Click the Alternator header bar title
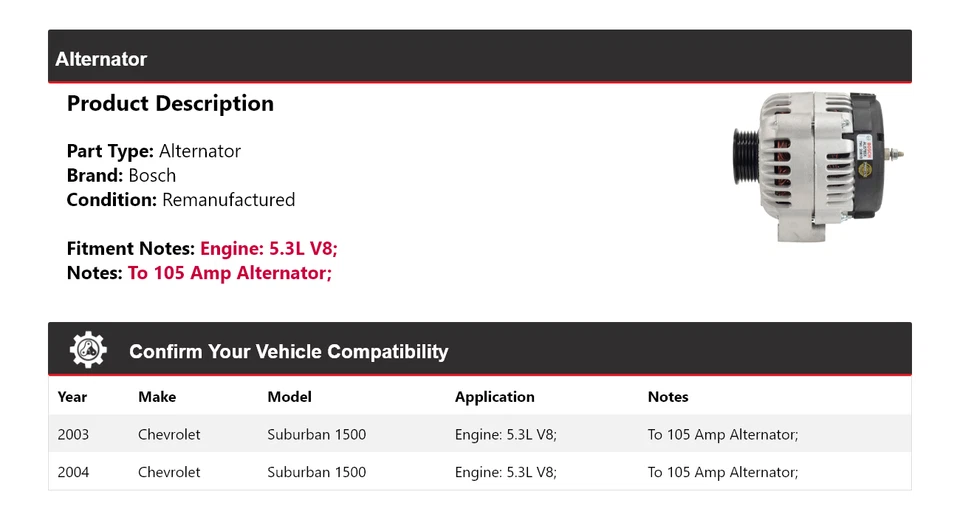Image resolution: width=960 pixels, height=520 pixels. pyautogui.click(x=101, y=59)
